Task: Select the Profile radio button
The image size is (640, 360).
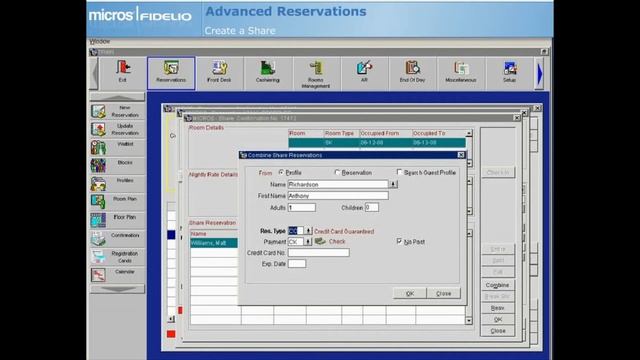Action: pyautogui.click(x=281, y=173)
